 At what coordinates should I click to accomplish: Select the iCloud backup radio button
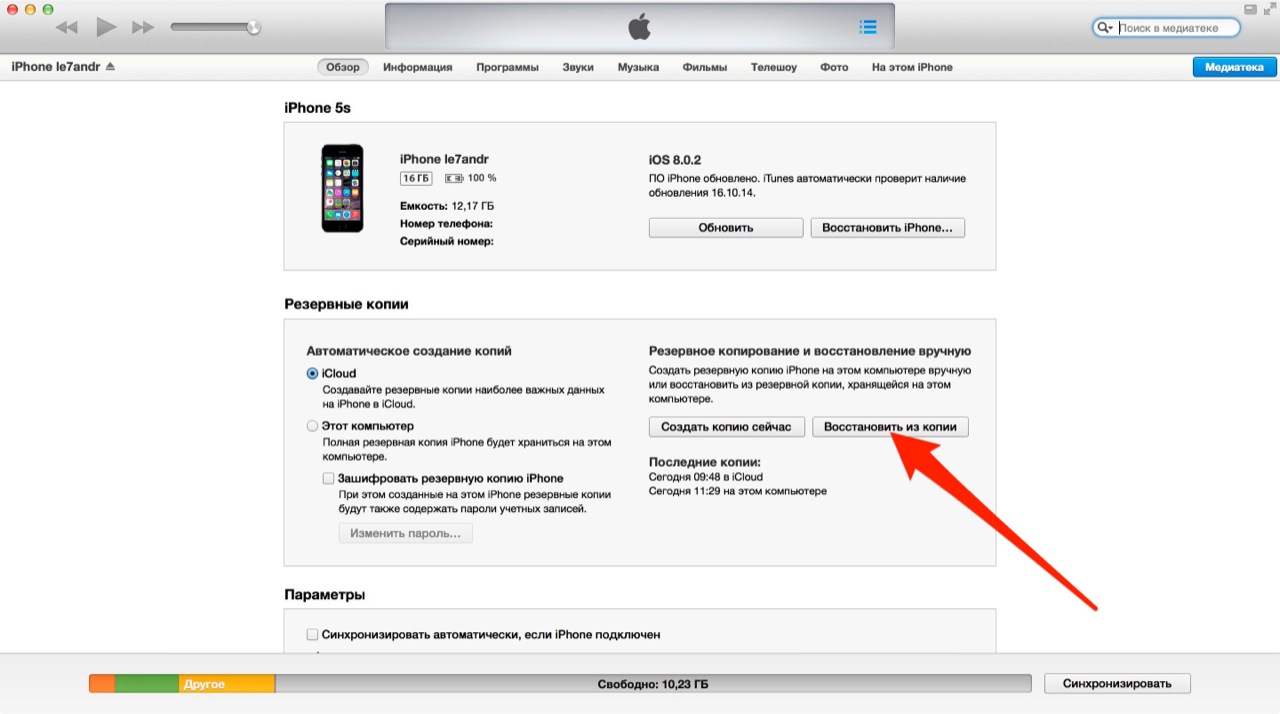click(x=313, y=373)
